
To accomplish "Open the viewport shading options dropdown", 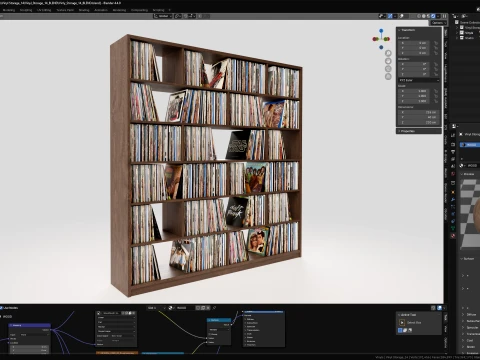I will pyautogui.click(x=438, y=16).
